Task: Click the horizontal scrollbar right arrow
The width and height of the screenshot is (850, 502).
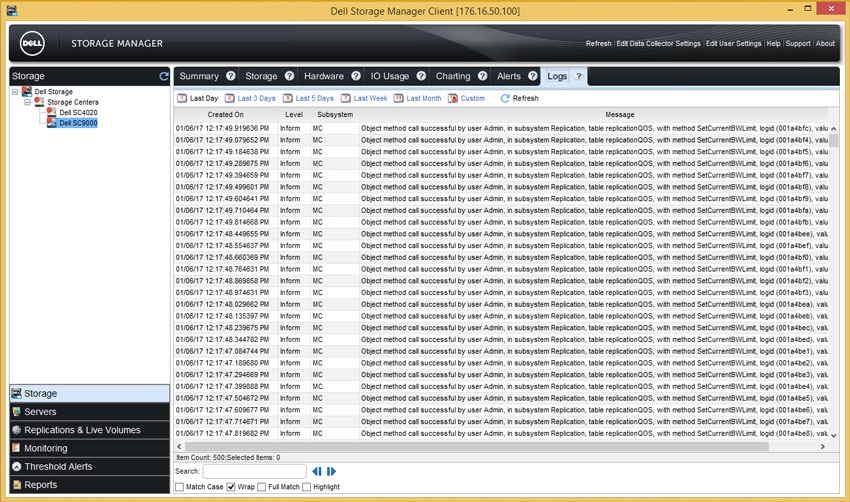Action: (823, 447)
